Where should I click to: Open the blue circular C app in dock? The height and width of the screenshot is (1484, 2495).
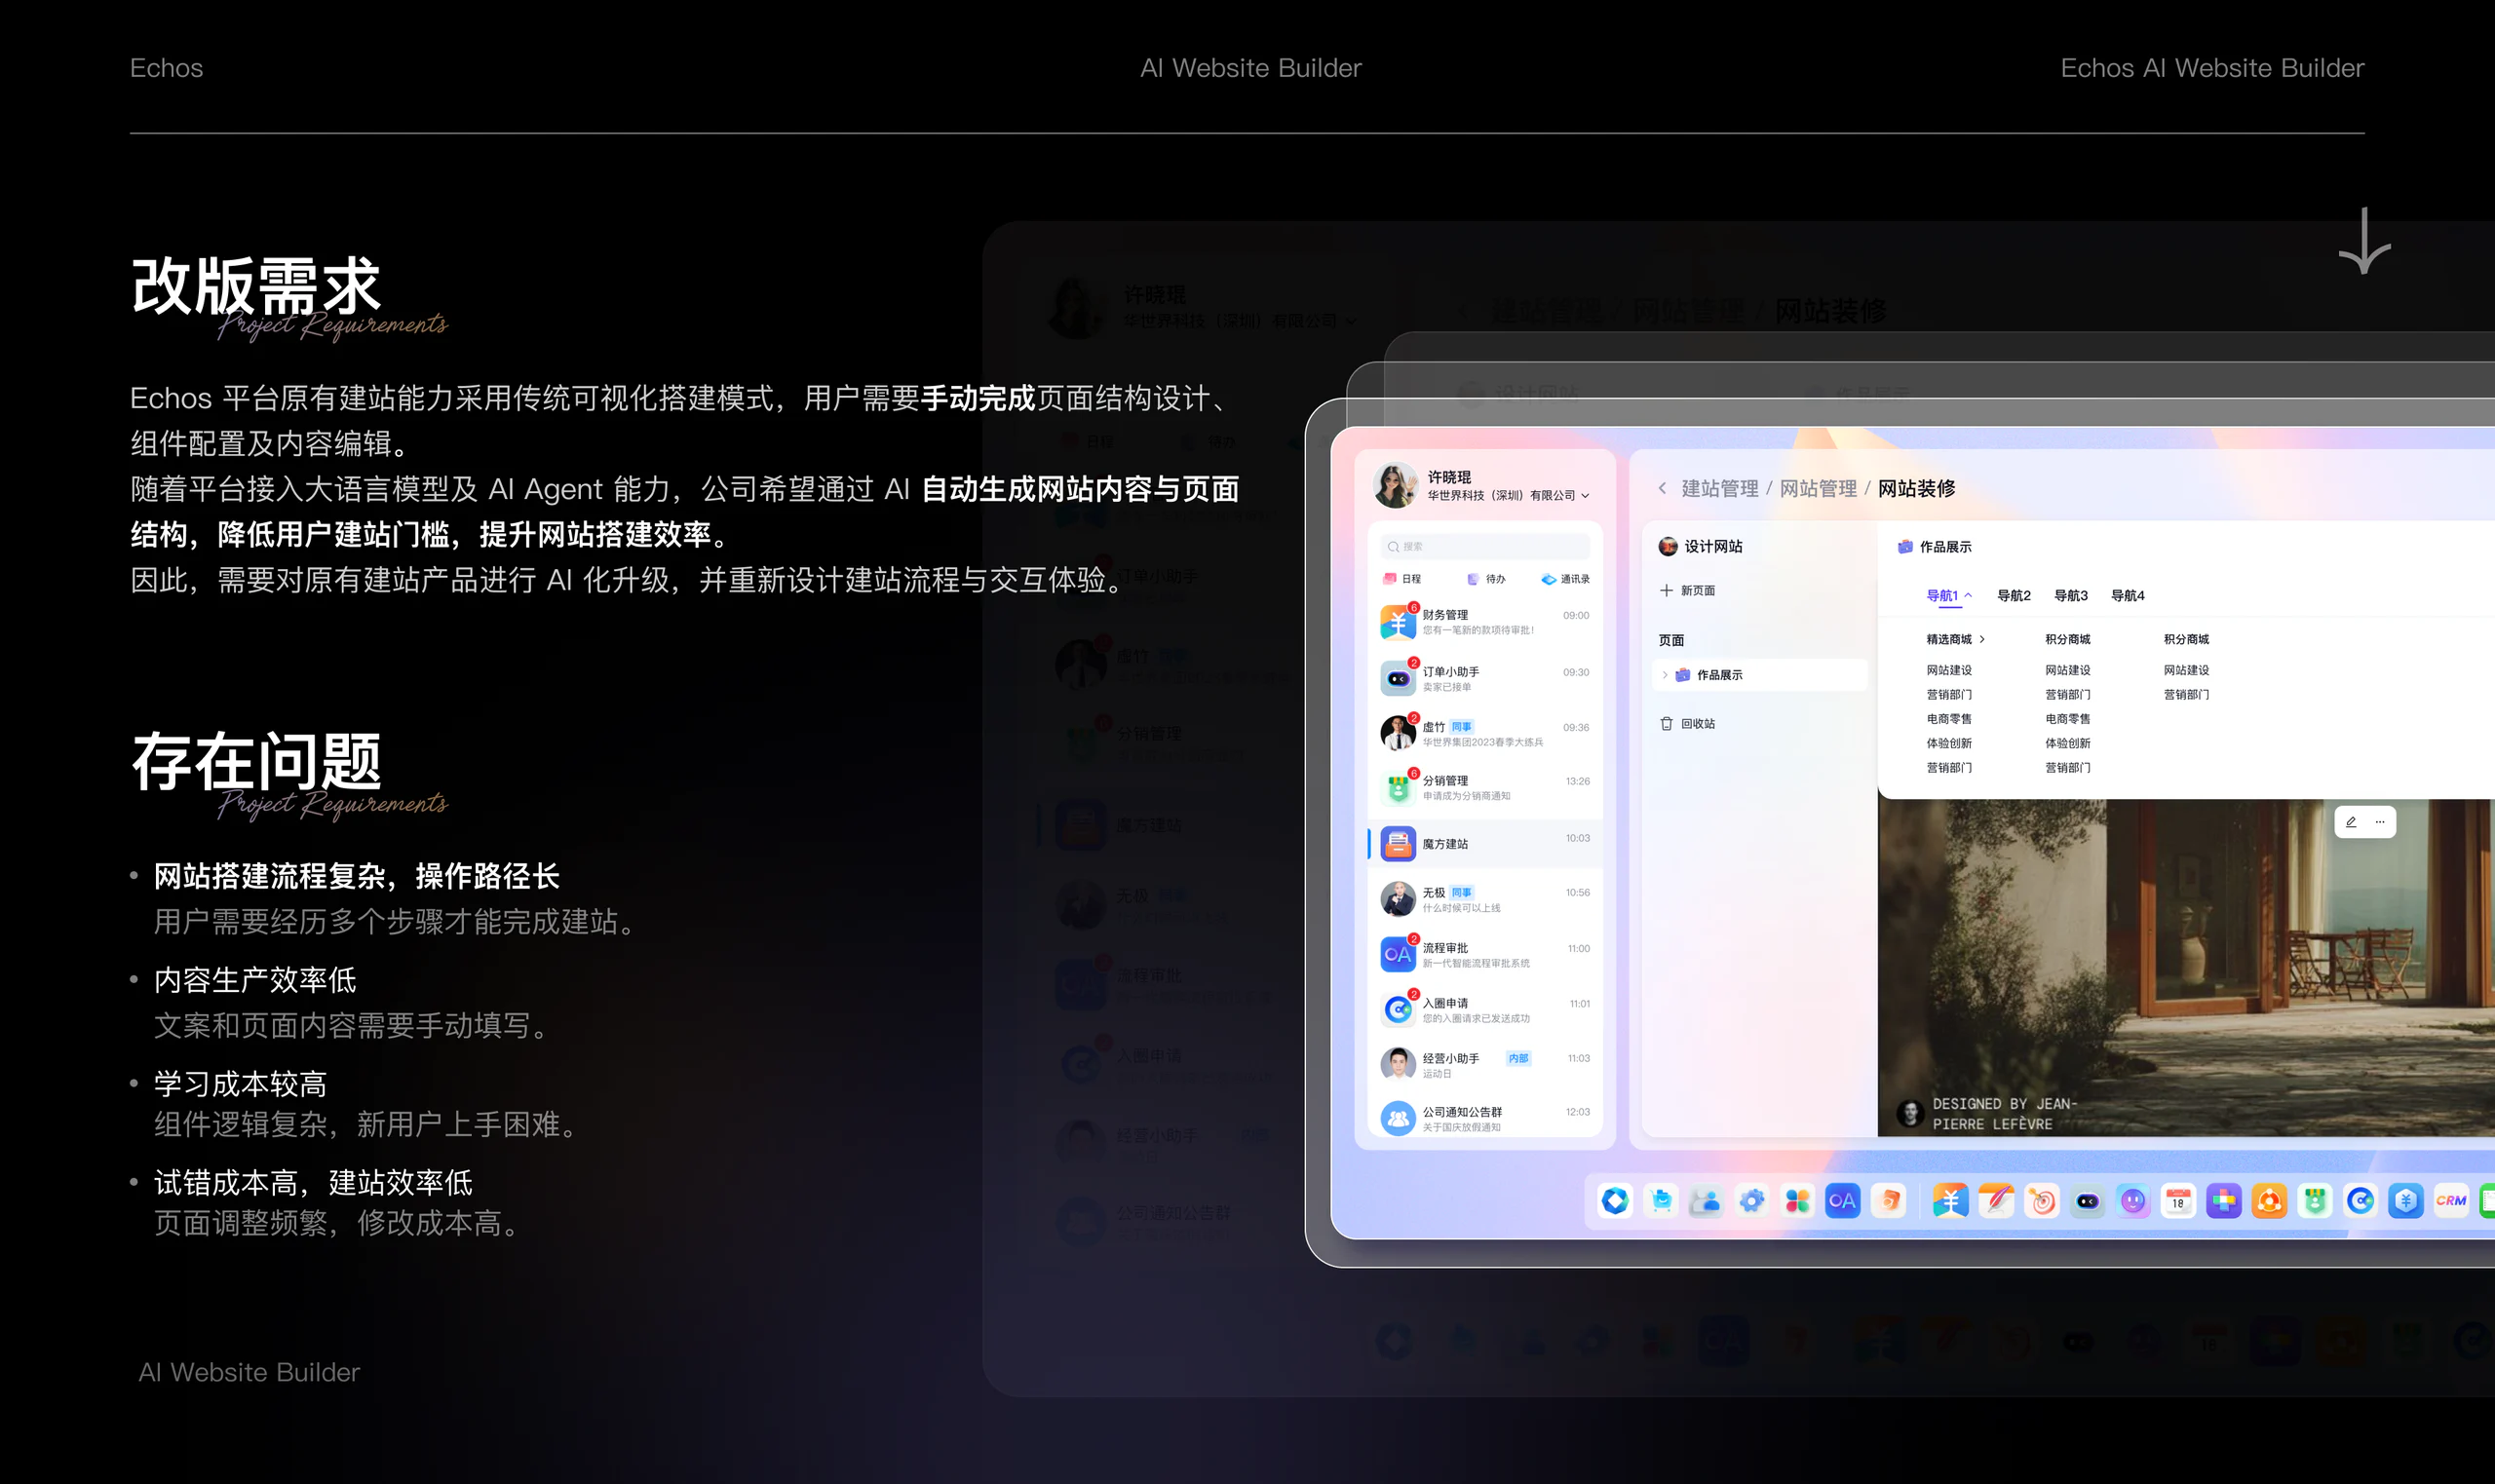[x=2360, y=1201]
